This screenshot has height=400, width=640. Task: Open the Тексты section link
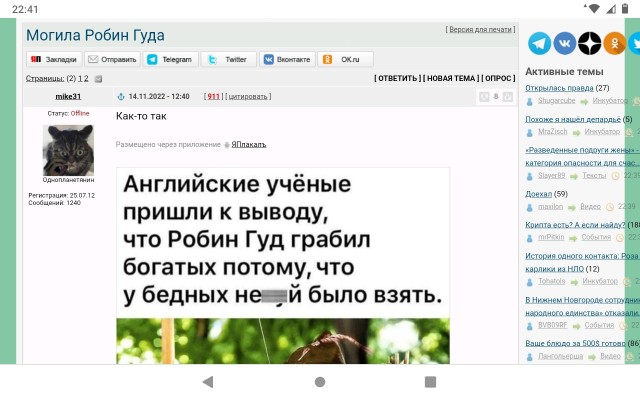click(x=594, y=175)
